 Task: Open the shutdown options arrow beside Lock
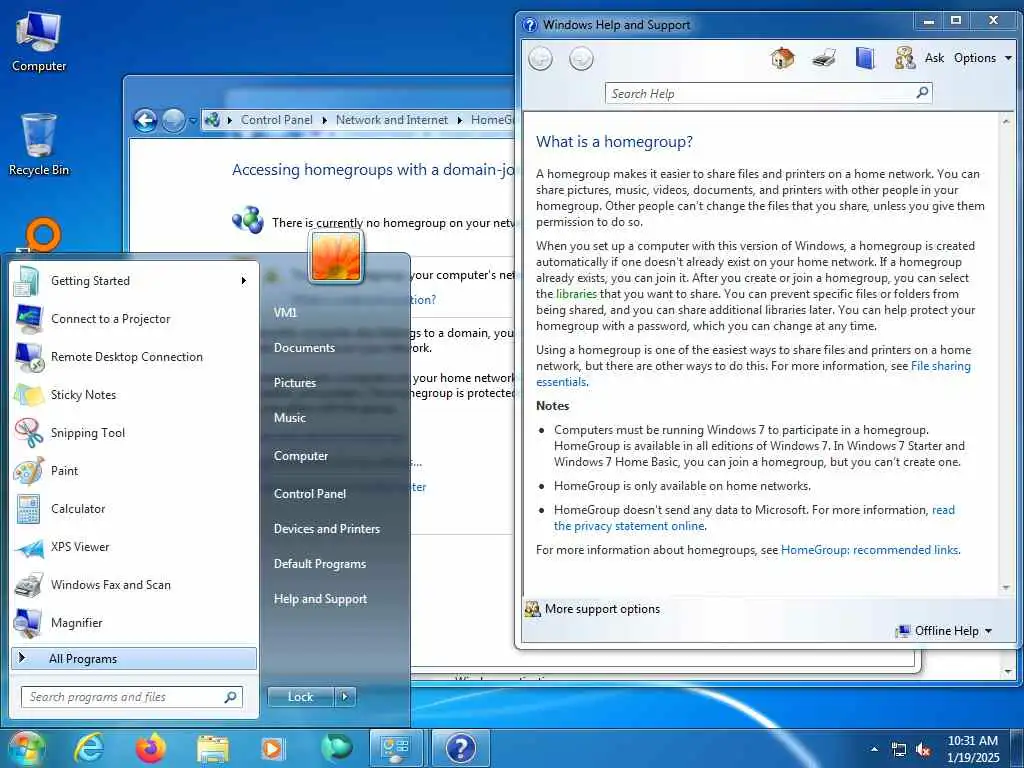[345, 697]
